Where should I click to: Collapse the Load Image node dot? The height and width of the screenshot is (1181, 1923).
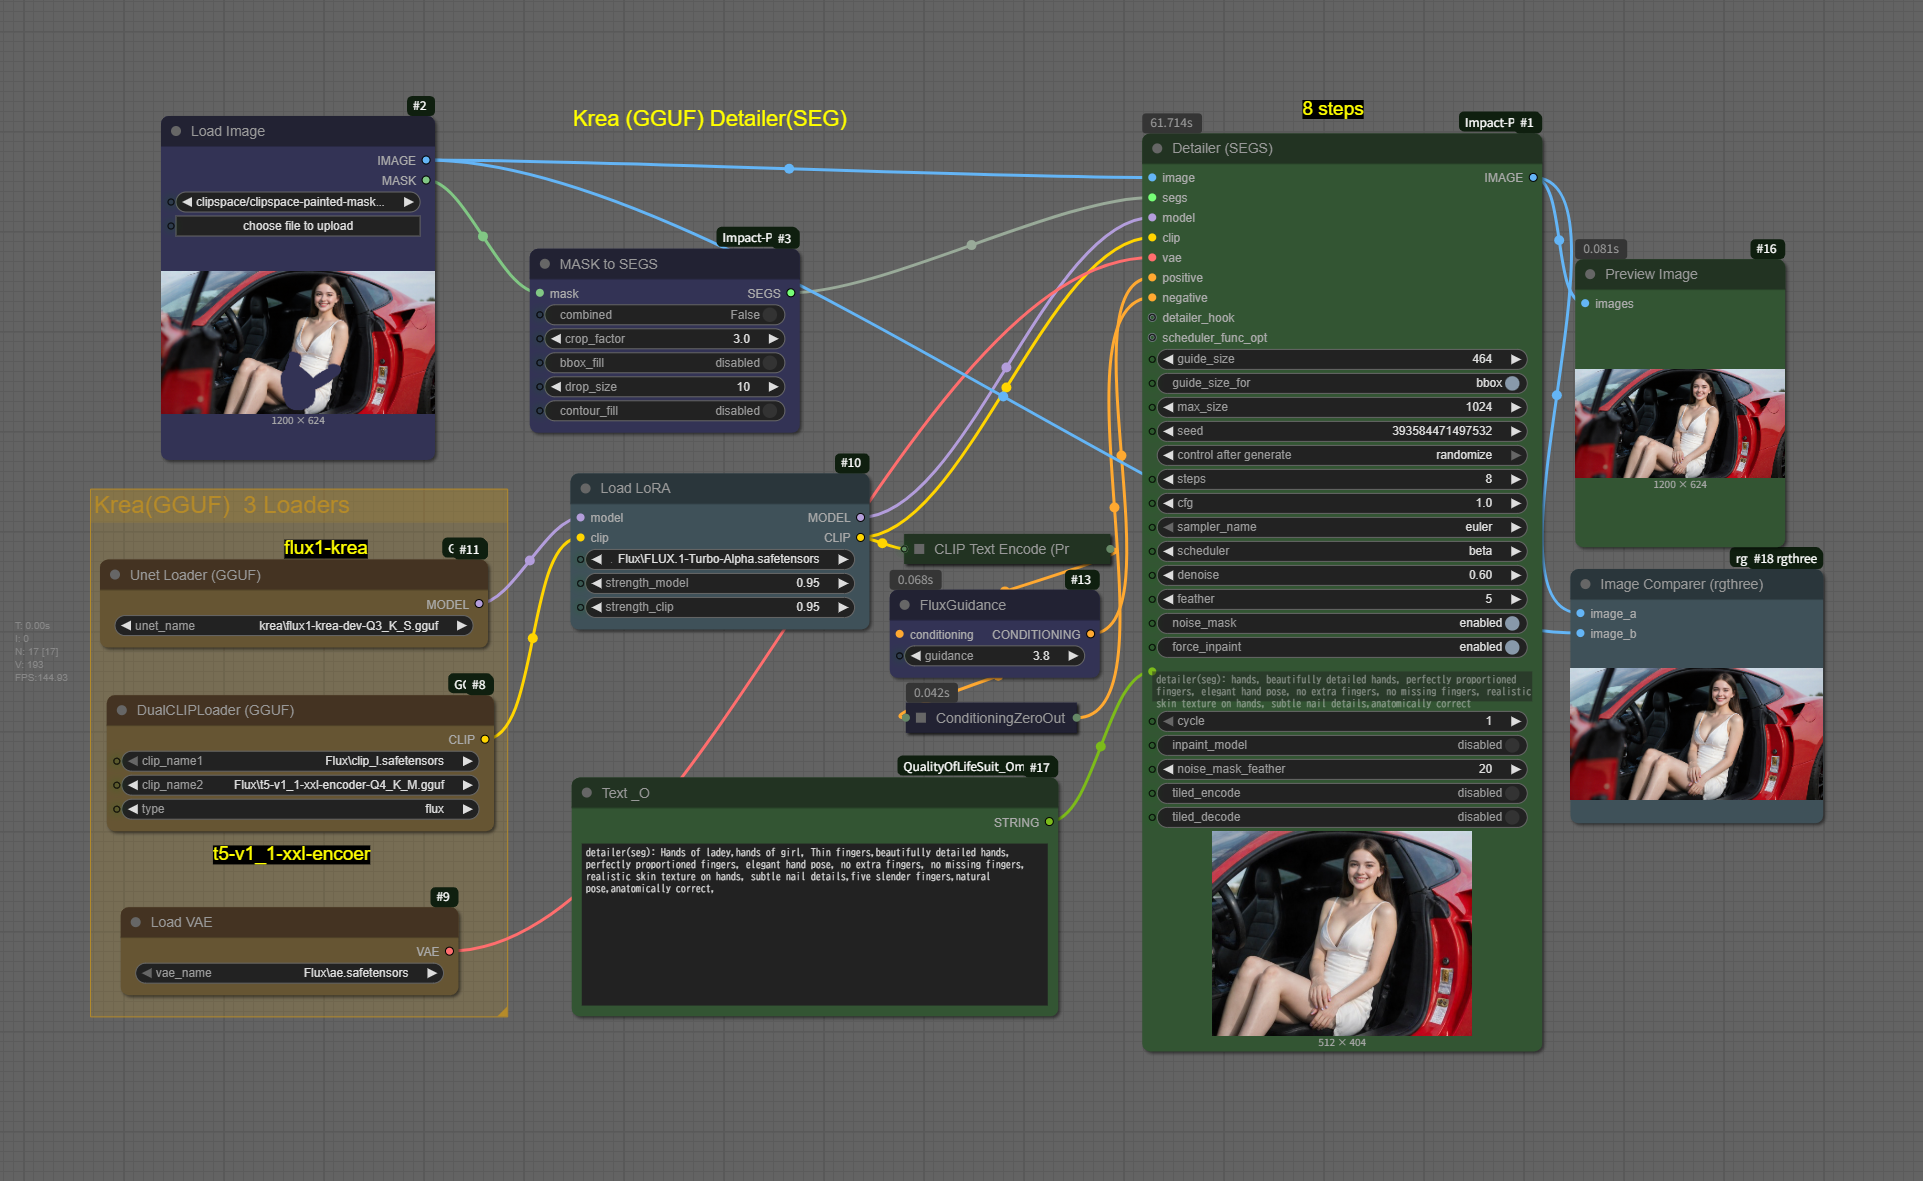point(176,131)
